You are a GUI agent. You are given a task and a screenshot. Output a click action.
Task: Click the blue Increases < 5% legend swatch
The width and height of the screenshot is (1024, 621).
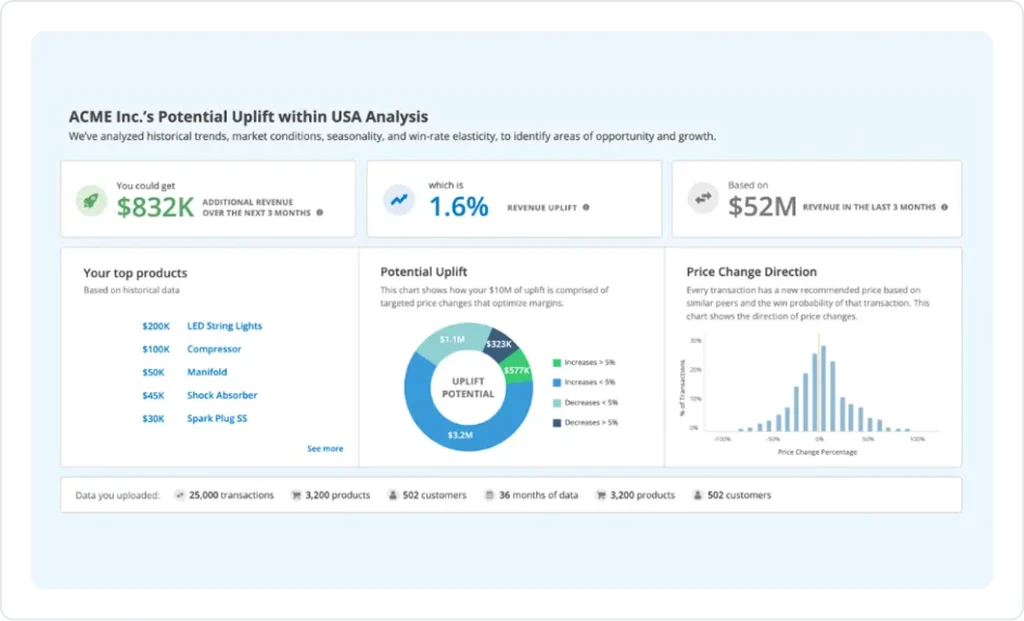[x=557, y=382]
